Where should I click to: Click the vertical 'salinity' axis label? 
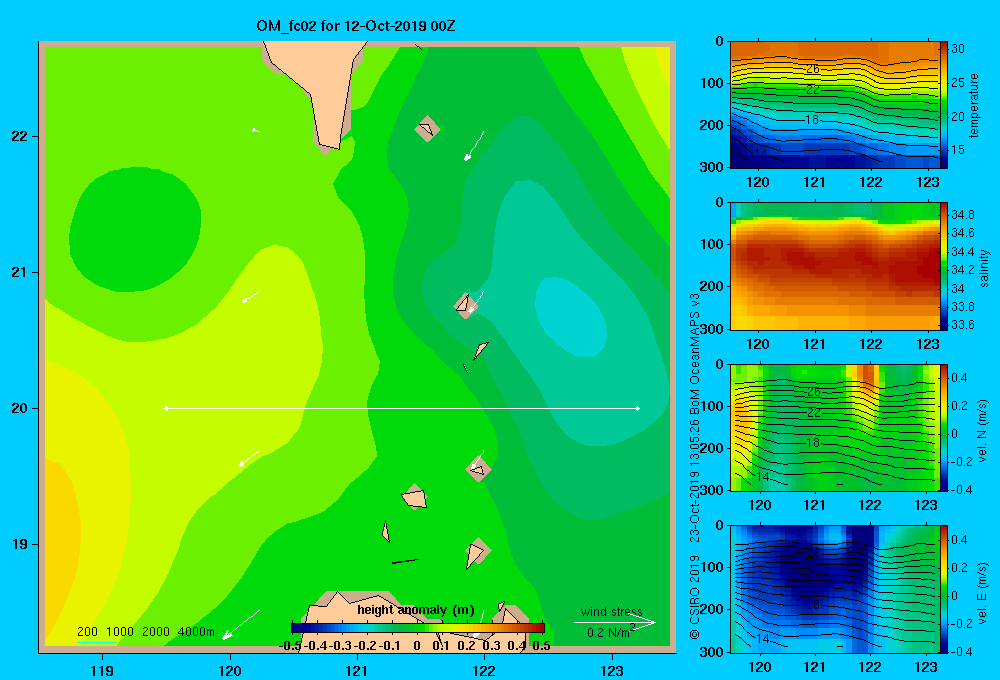pyautogui.click(x=984, y=268)
